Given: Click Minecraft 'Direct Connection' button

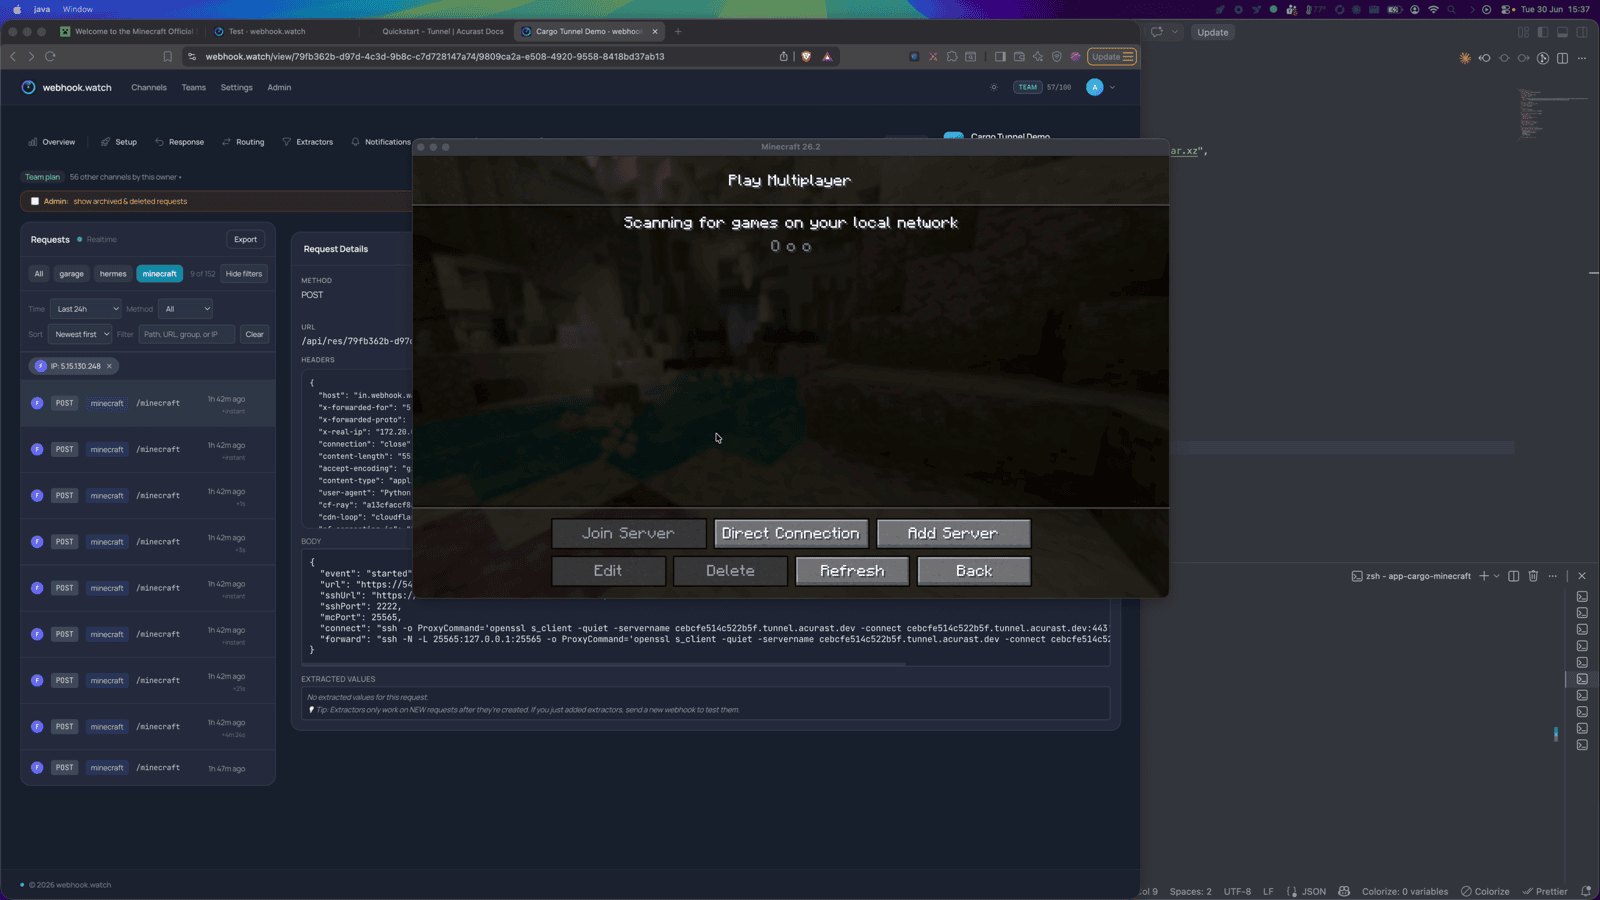Looking at the screenshot, I should coord(791,533).
